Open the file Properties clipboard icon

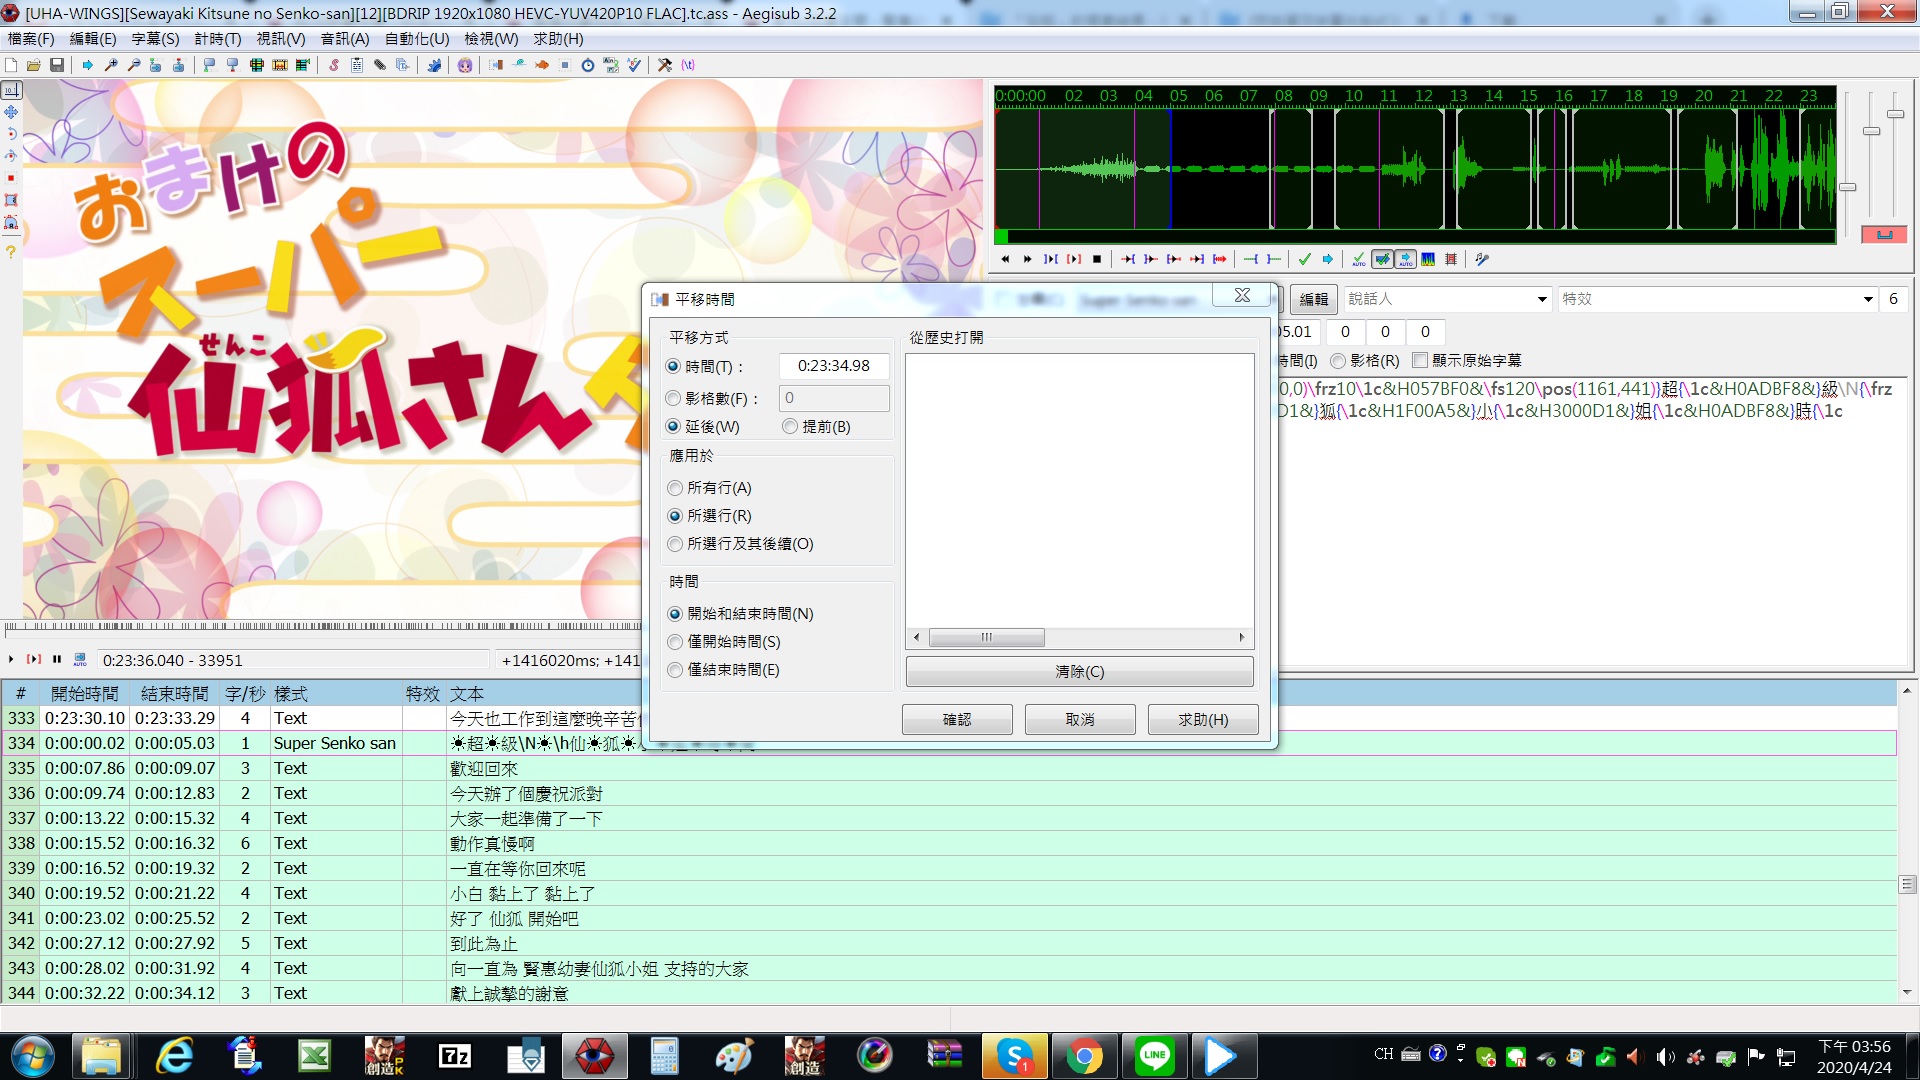(357, 65)
